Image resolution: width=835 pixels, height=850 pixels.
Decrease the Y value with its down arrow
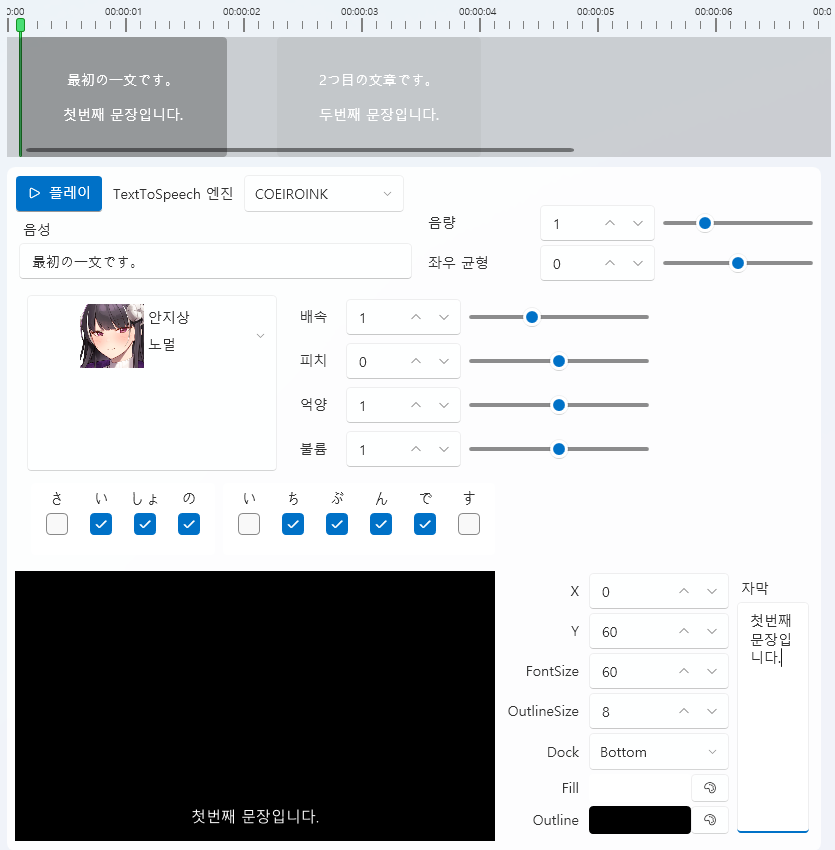click(712, 637)
